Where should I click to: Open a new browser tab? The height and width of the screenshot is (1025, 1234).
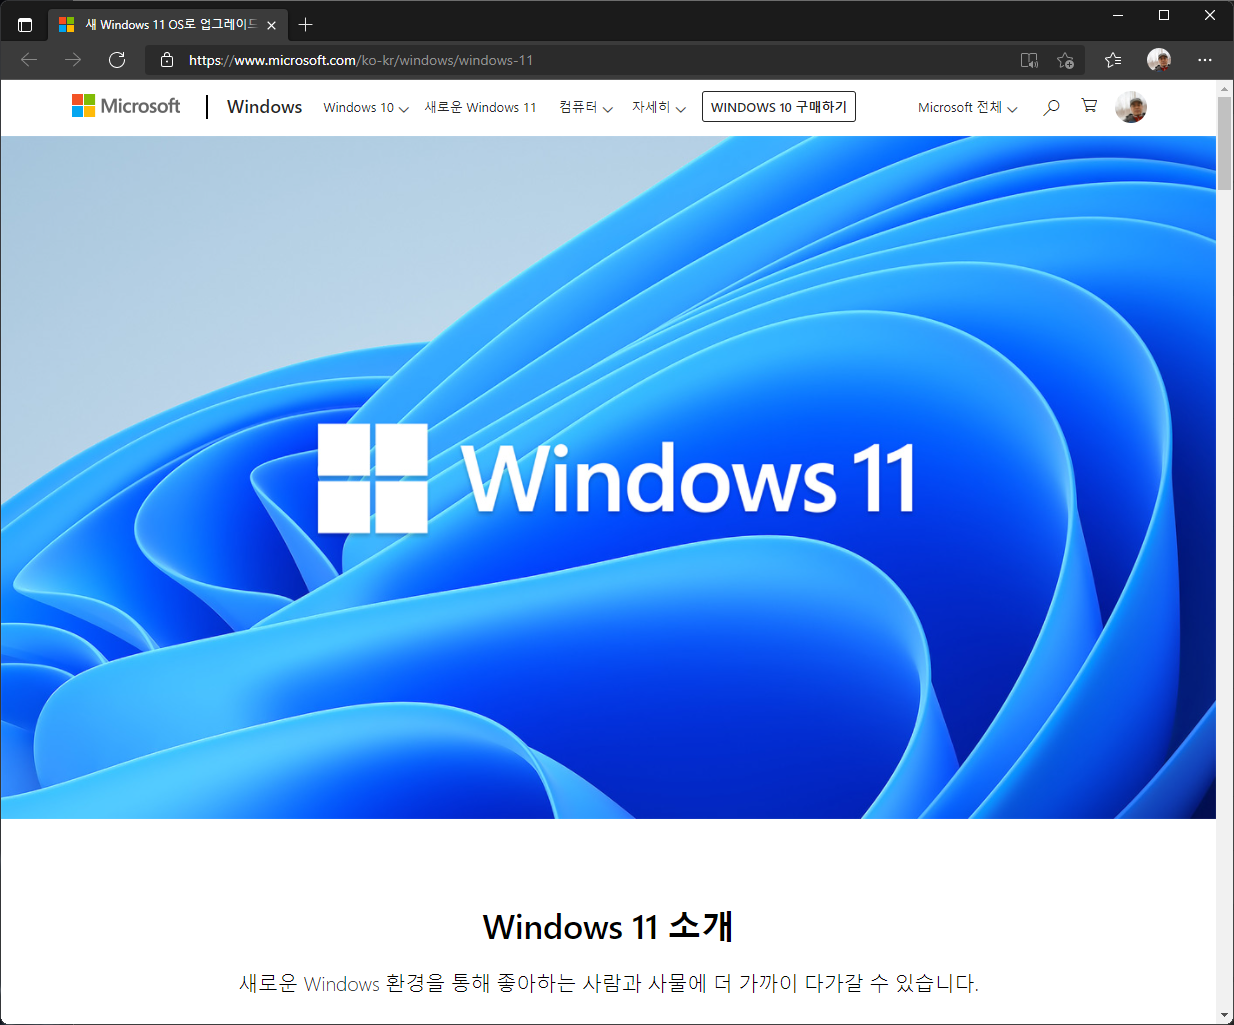click(306, 25)
